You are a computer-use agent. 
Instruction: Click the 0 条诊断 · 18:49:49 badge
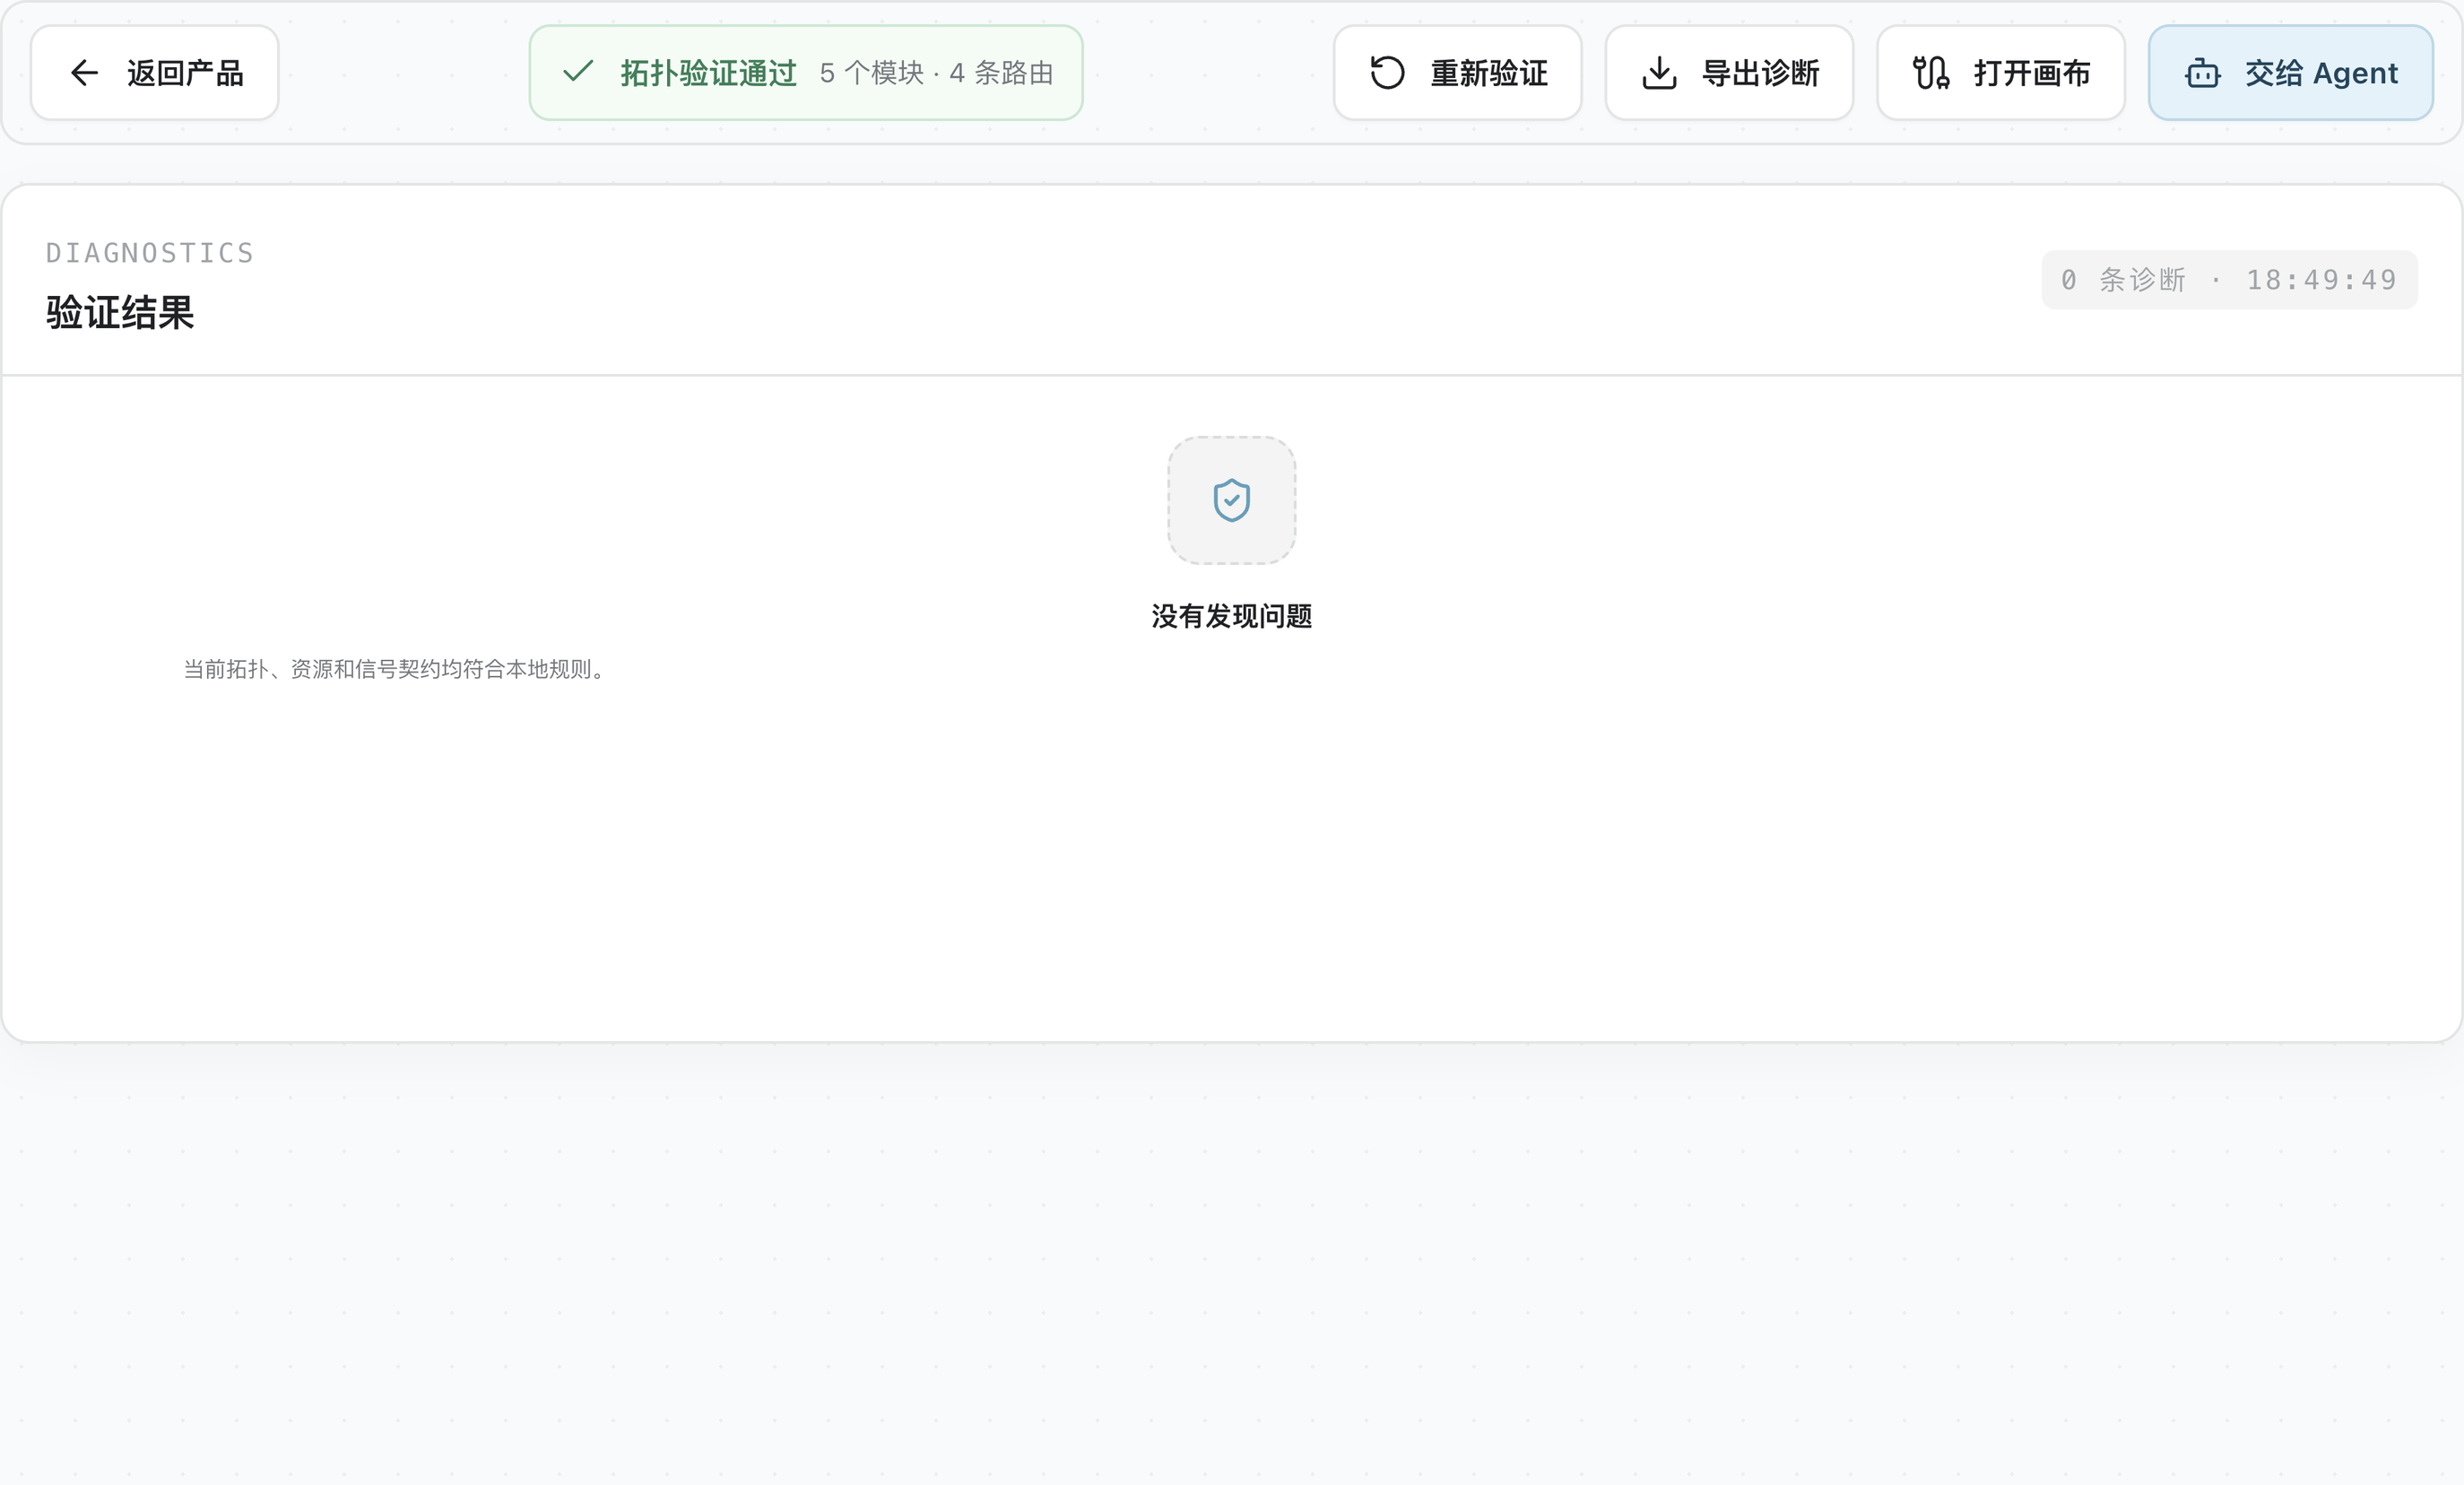click(2229, 280)
